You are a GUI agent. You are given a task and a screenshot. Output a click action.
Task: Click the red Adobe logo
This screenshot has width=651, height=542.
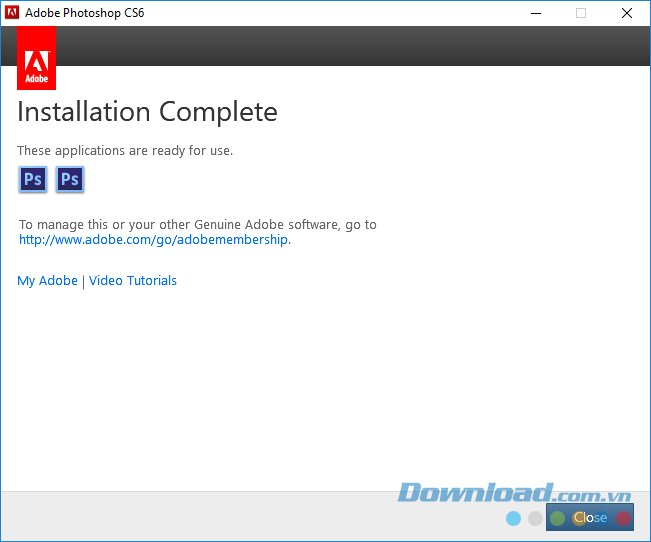[x=37, y=58]
